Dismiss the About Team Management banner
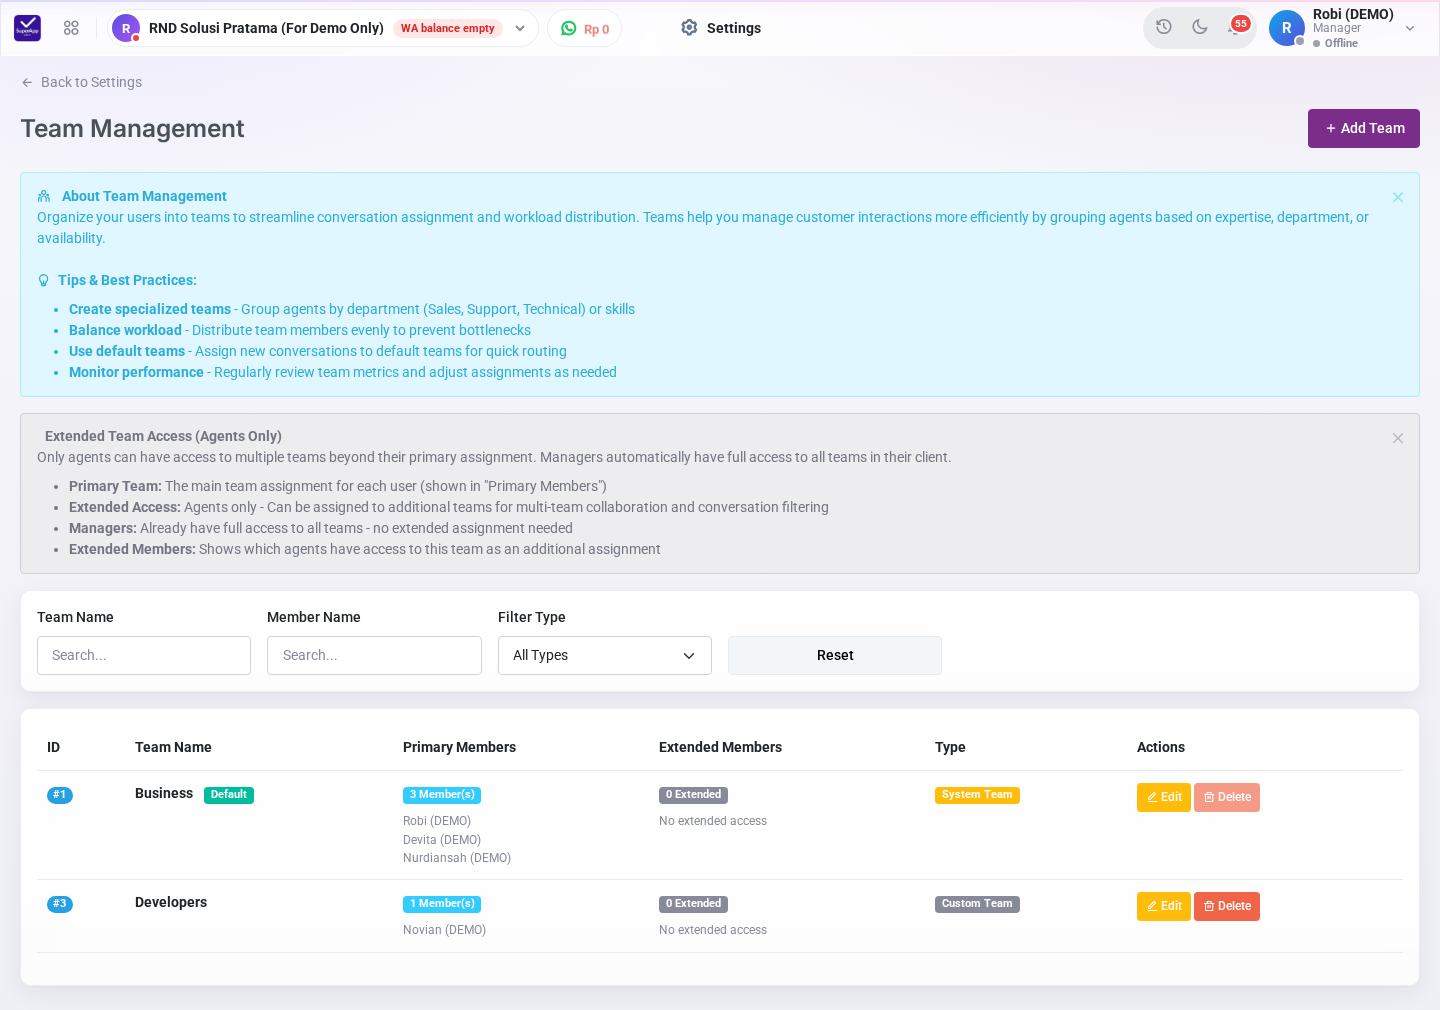Image resolution: width=1440 pixels, height=1010 pixels. pyautogui.click(x=1398, y=197)
